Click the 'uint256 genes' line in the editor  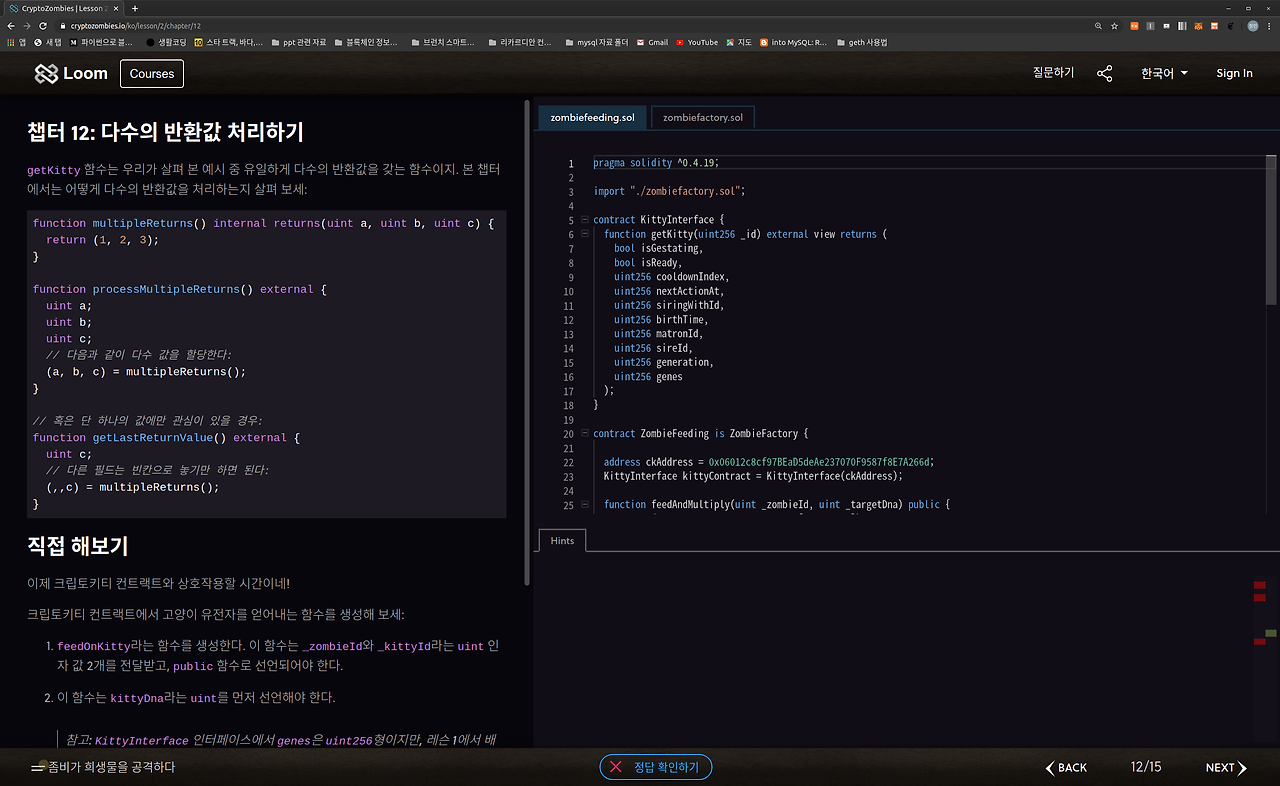[648, 377]
